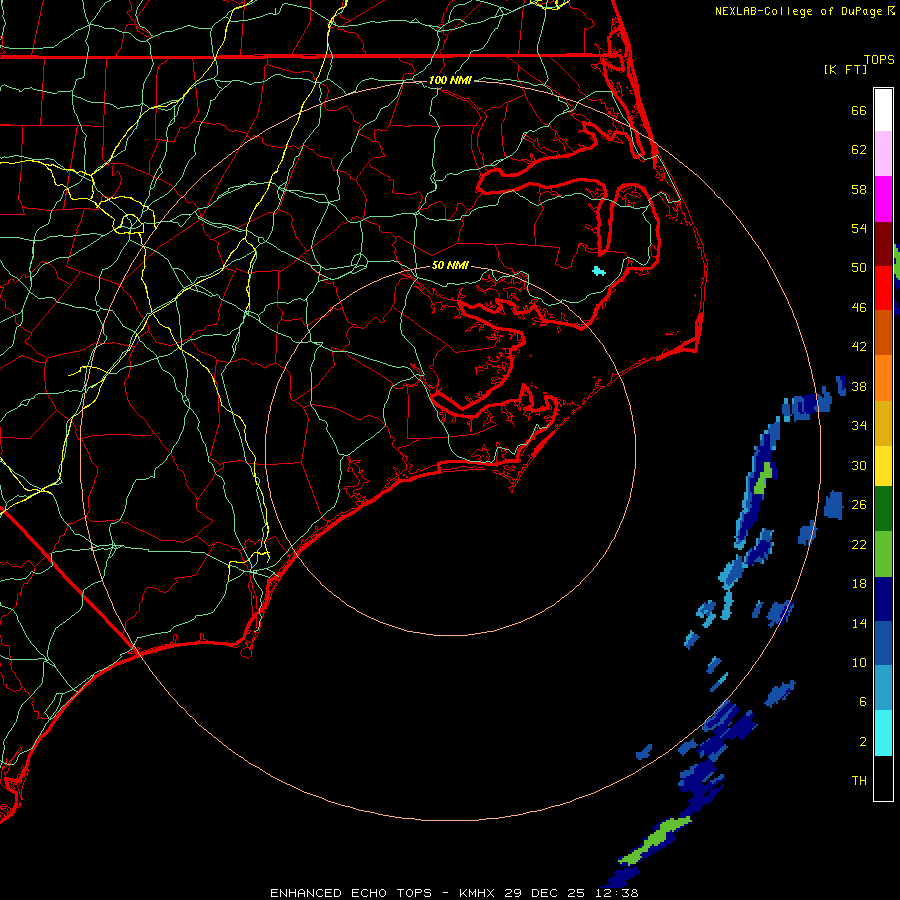Select the white swatch above legend value 66
The width and height of the screenshot is (900, 900).
tap(883, 110)
